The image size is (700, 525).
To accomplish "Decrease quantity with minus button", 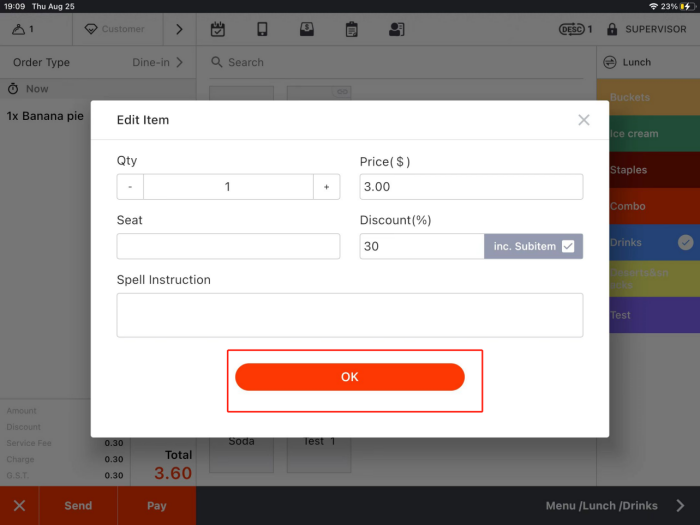I will 130,187.
